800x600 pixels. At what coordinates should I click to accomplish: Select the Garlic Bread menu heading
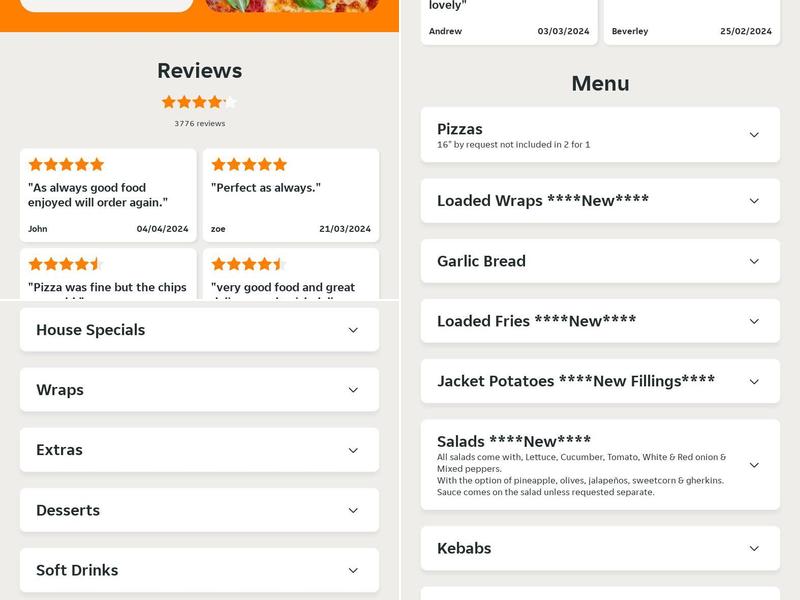pyautogui.click(x=481, y=261)
